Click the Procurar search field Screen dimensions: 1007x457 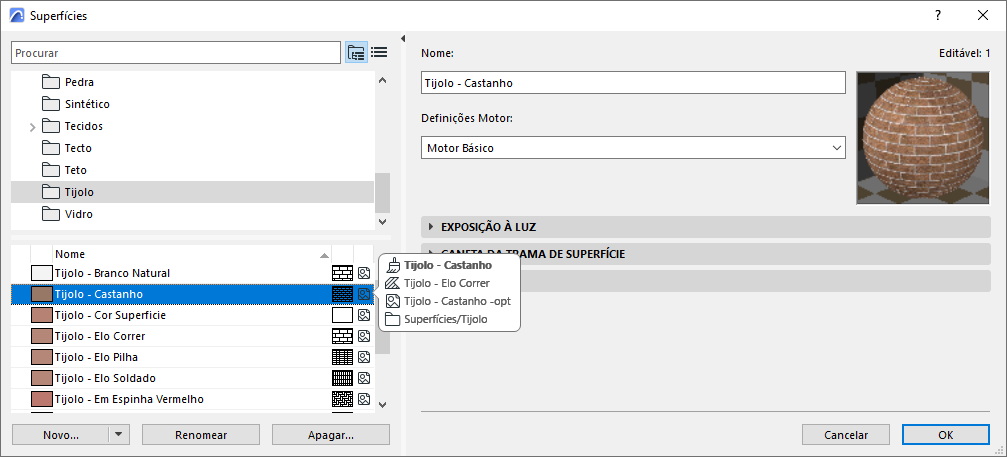pyautogui.click(x=176, y=52)
